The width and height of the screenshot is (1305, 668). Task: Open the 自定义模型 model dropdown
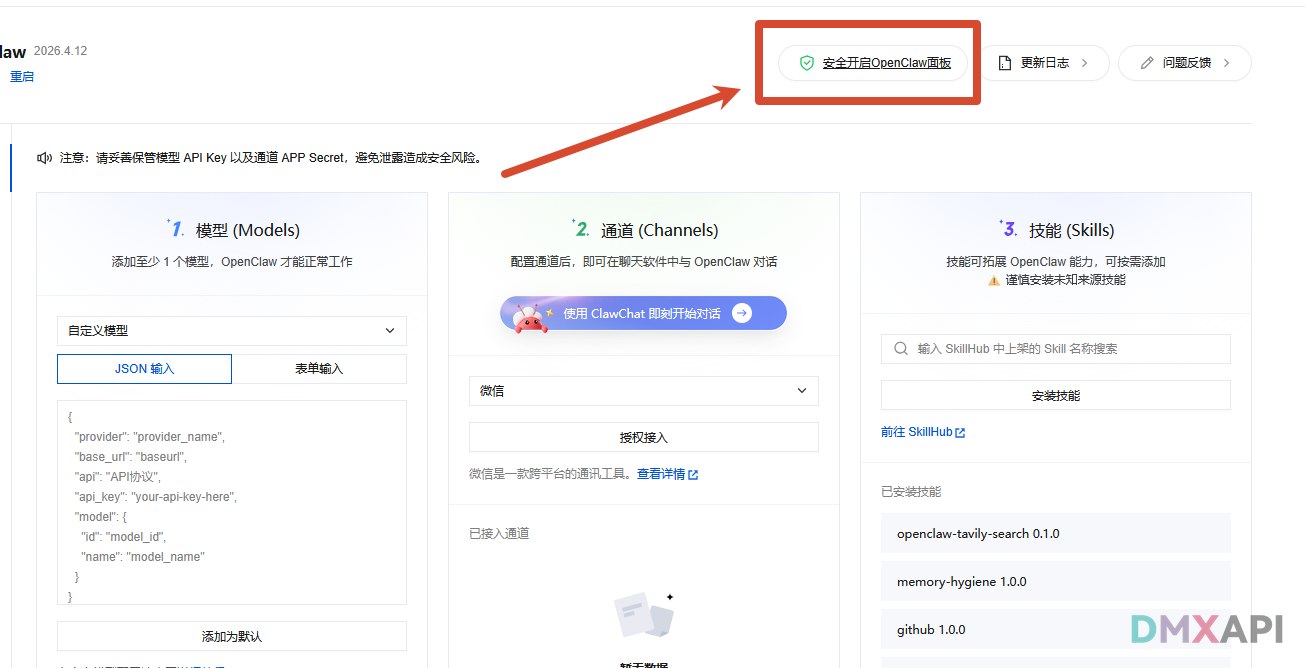[x=231, y=330]
